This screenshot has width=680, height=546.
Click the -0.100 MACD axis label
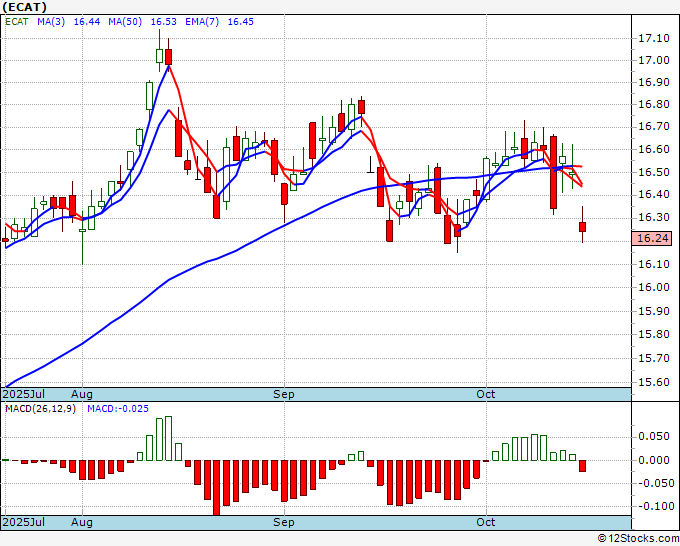point(654,506)
